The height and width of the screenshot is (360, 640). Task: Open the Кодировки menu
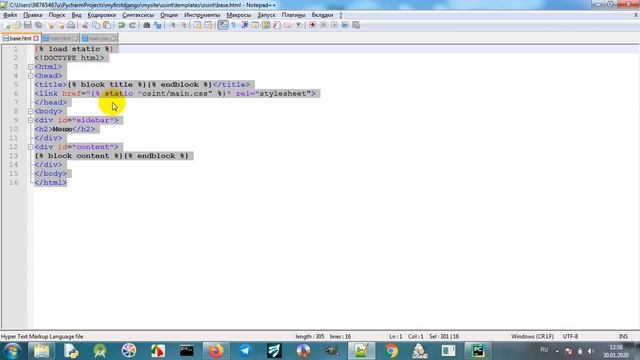[102, 15]
